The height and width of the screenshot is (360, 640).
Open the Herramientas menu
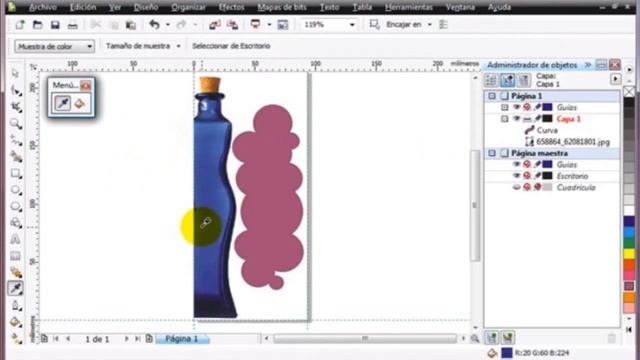pos(409,7)
